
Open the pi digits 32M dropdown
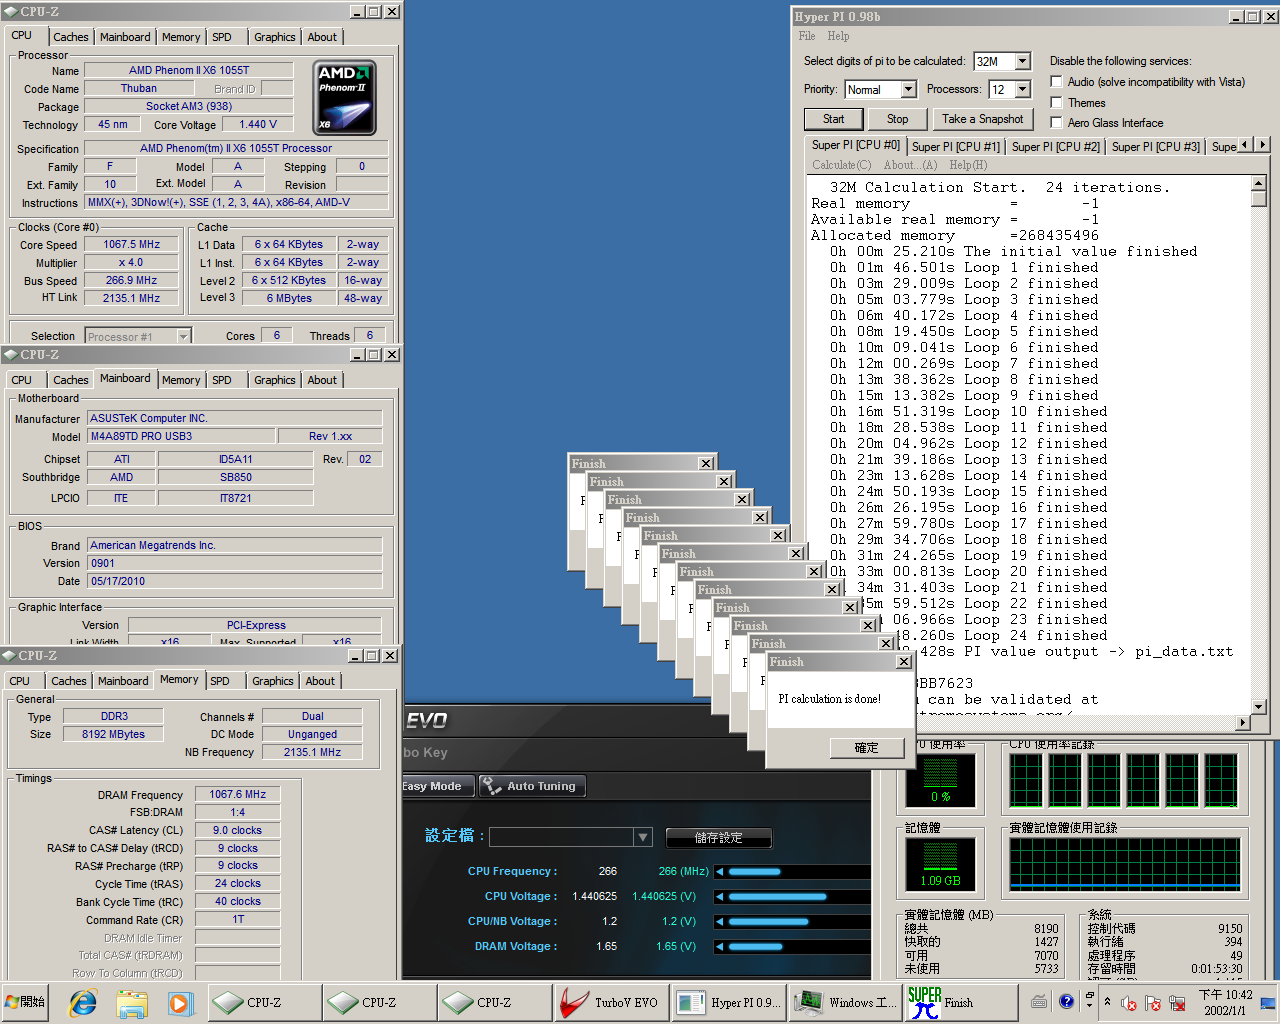click(x=1022, y=61)
